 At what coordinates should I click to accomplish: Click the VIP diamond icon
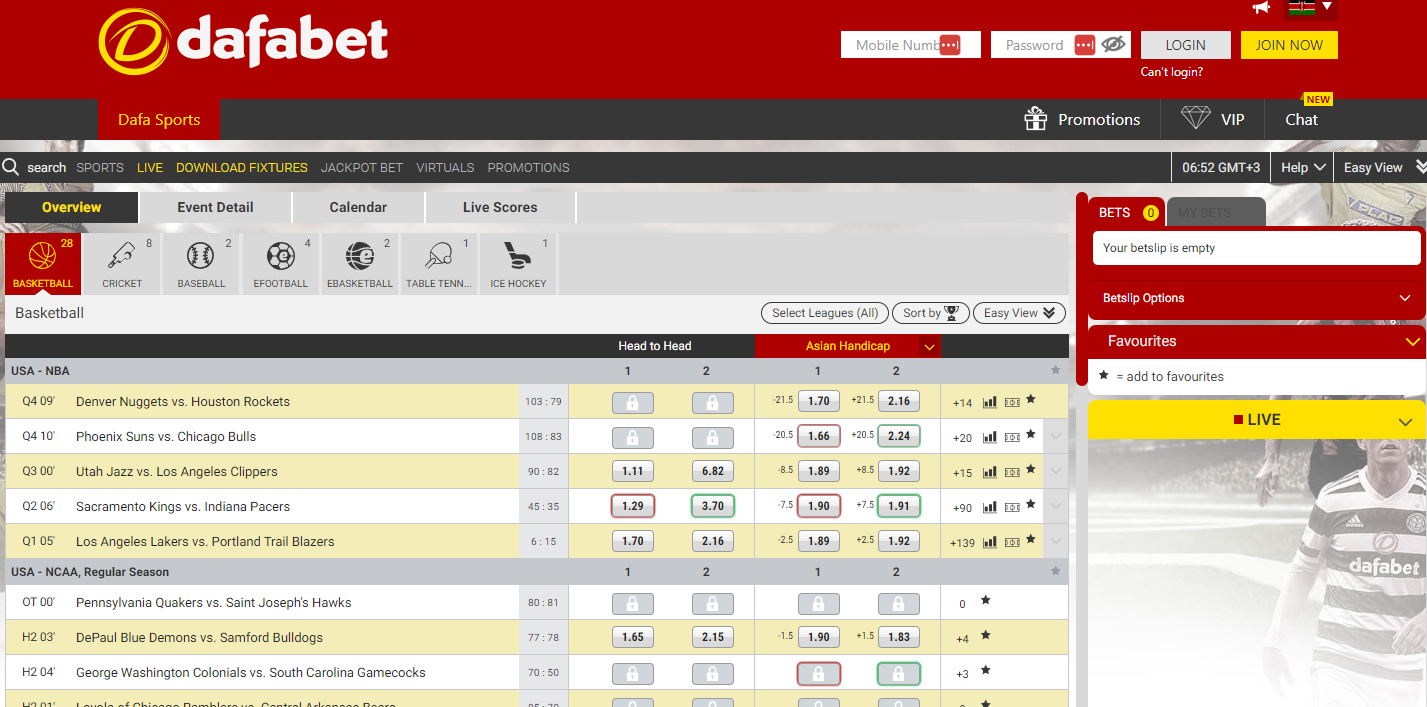pyautogui.click(x=1196, y=118)
